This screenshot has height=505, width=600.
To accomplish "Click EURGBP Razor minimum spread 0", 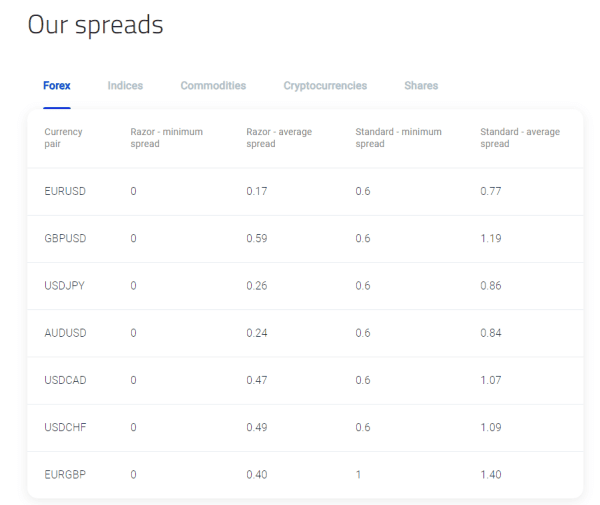I will (133, 474).
